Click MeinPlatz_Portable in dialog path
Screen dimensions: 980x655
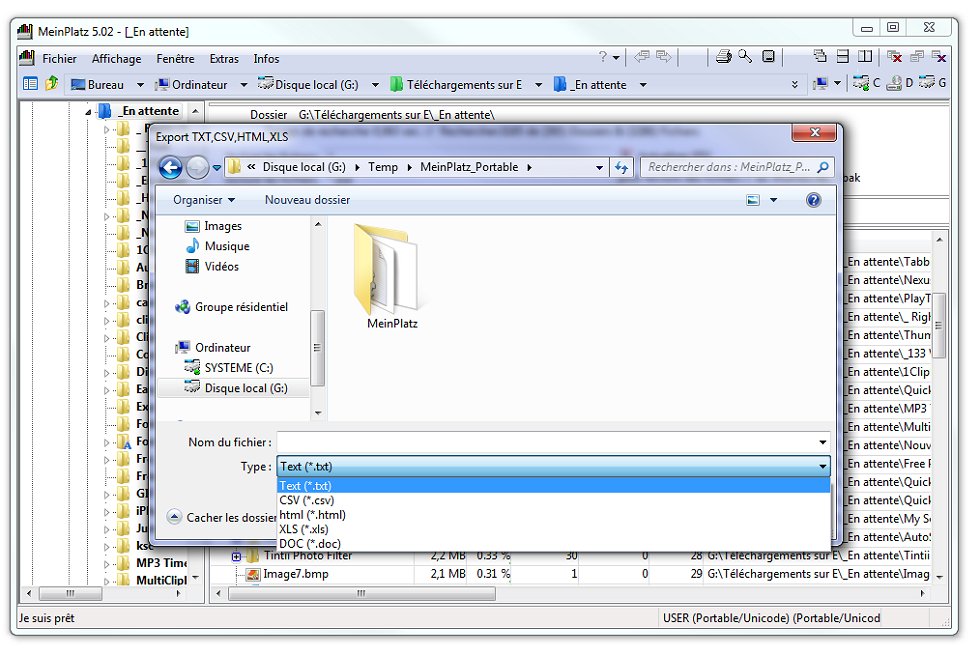point(469,167)
